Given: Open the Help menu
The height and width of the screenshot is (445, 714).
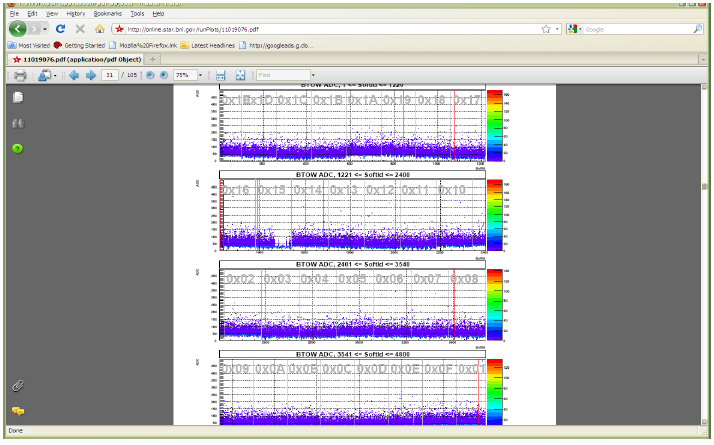Looking at the screenshot, I should click(158, 14).
